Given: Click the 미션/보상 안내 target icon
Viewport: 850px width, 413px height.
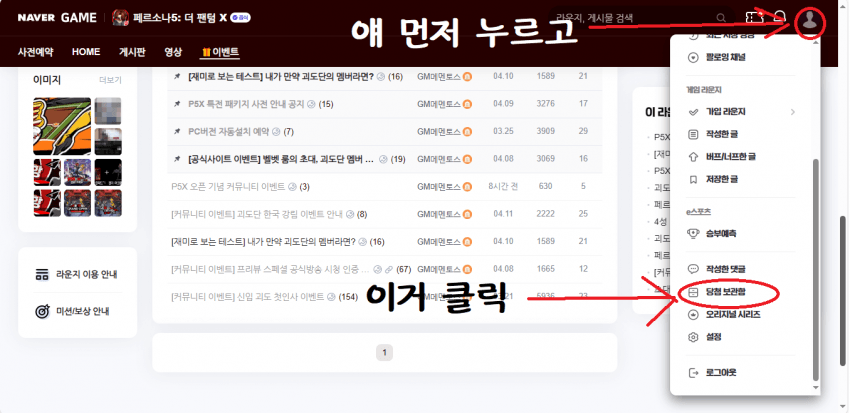Looking at the screenshot, I should (x=42, y=312).
